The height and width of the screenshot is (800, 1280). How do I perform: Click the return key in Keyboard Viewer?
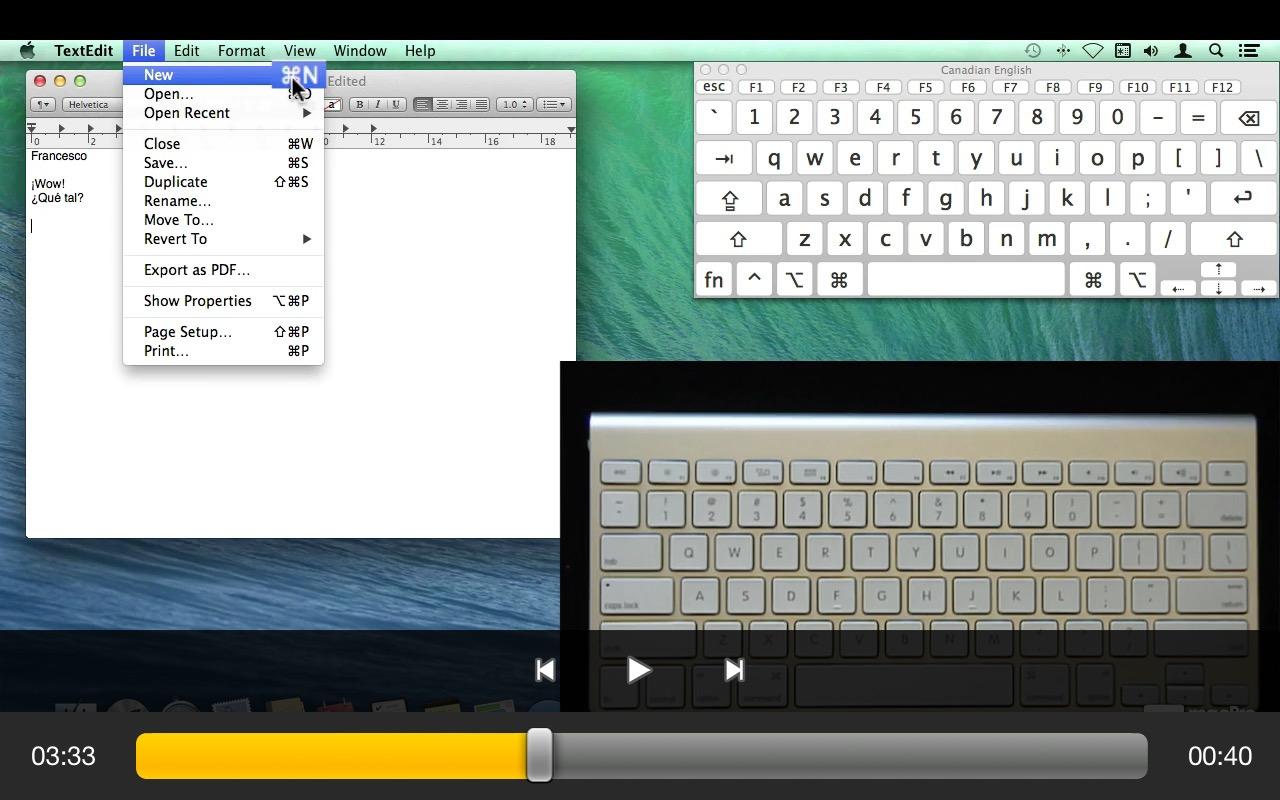click(x=1243, y=198)
